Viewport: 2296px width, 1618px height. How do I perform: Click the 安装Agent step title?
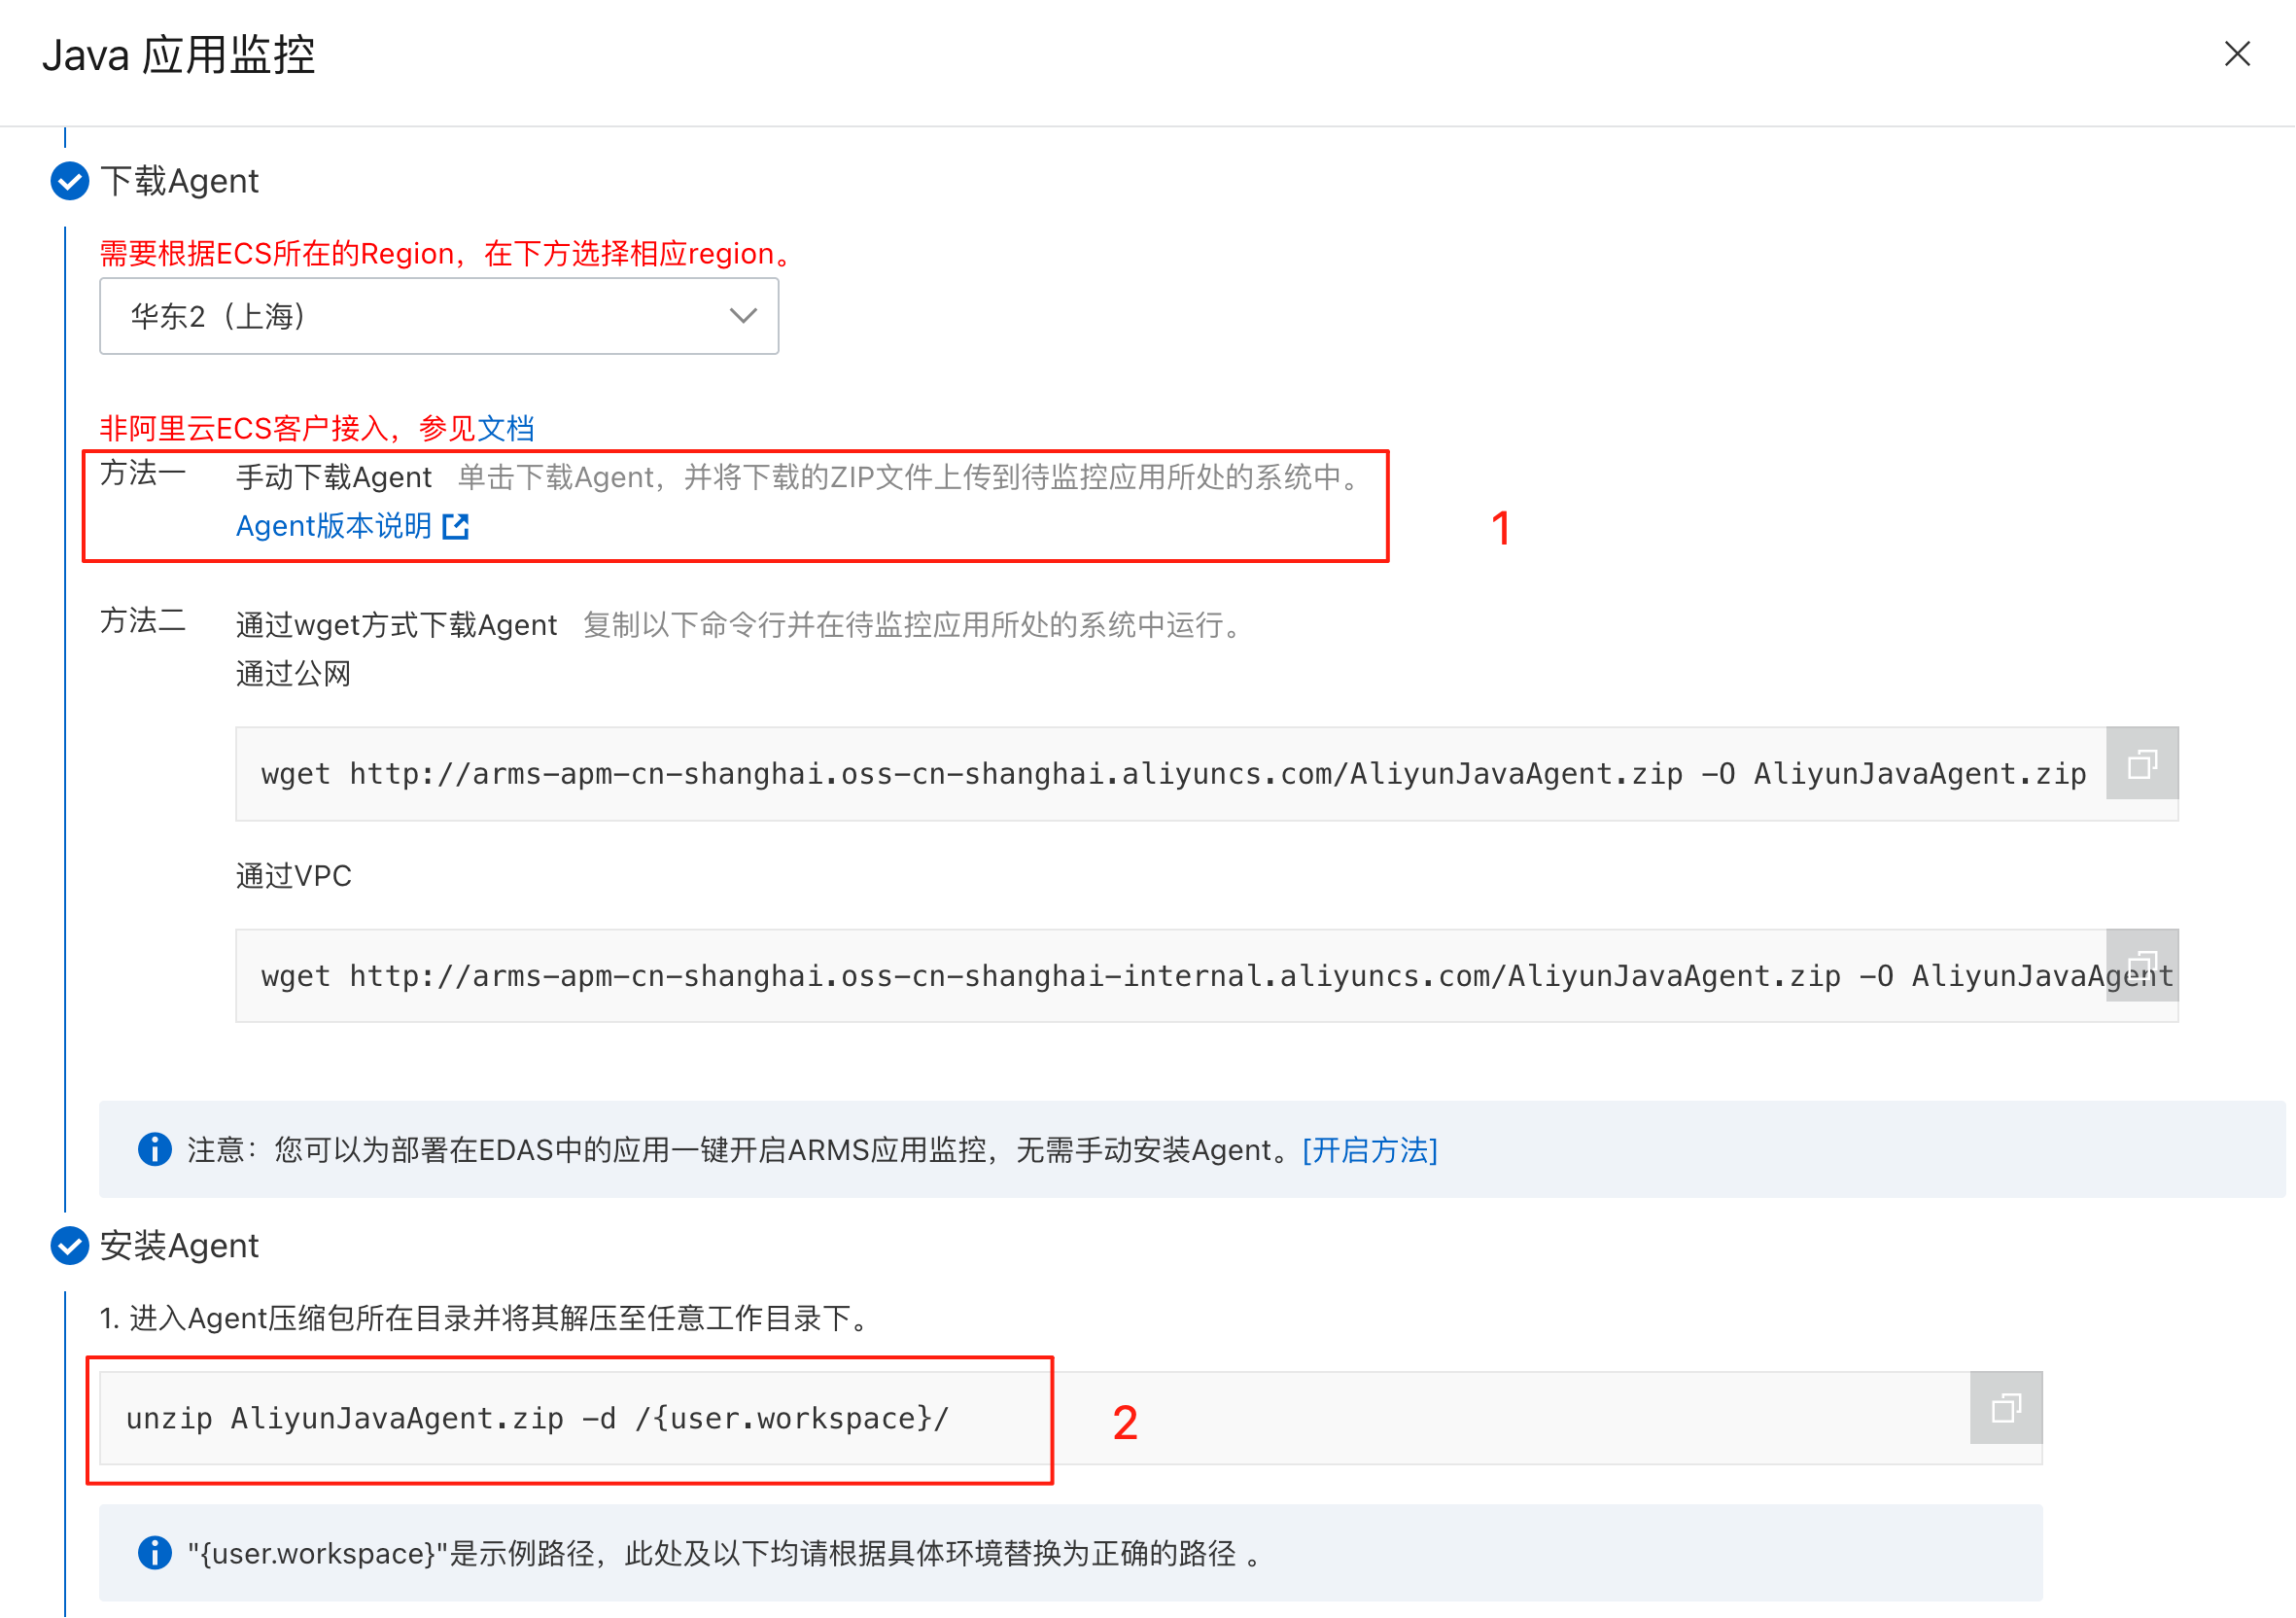coord(180,1246)
